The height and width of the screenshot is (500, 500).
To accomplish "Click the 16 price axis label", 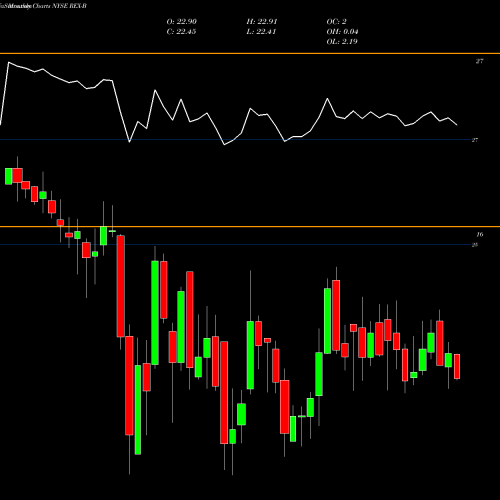I will click(x=479, y=235).
